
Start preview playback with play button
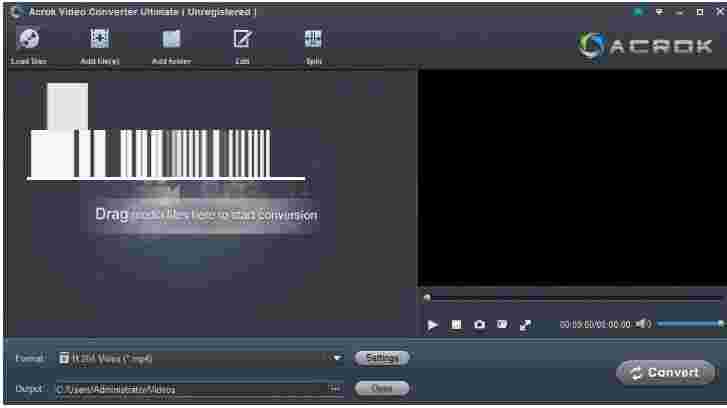[433, 325]
